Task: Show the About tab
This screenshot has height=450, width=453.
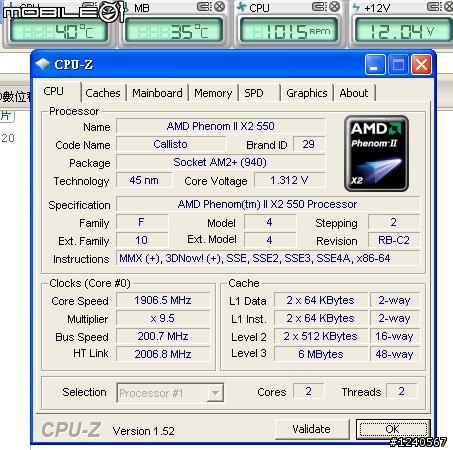Action: [x=354, y=93]
